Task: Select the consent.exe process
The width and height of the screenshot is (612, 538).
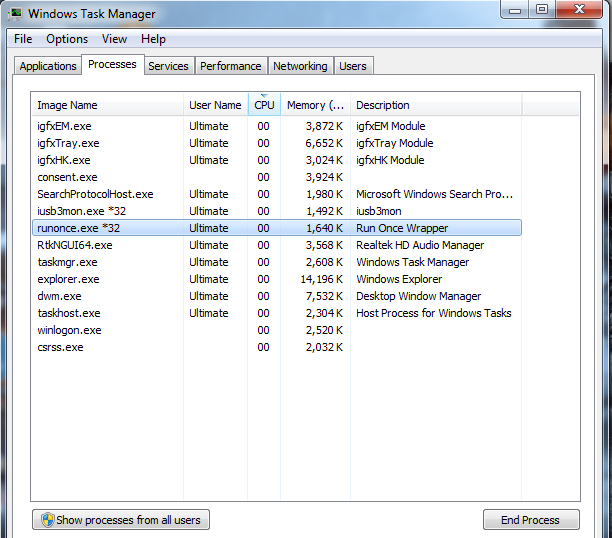Action: (277, 177)
